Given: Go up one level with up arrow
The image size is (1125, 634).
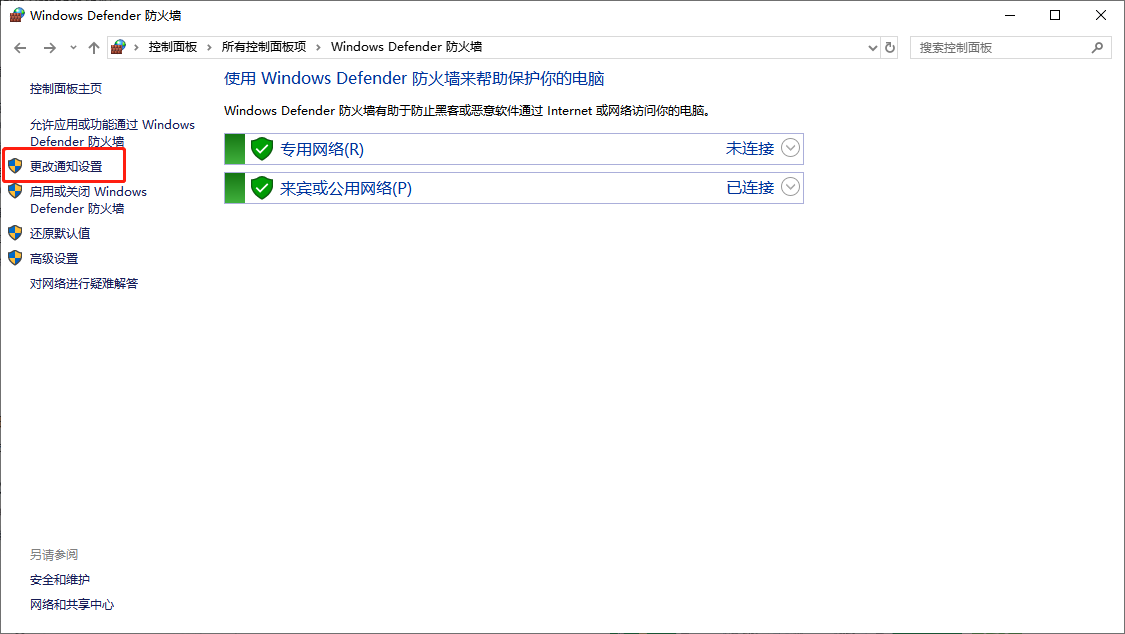Looking at the screenshot, I should coord(94,47).
